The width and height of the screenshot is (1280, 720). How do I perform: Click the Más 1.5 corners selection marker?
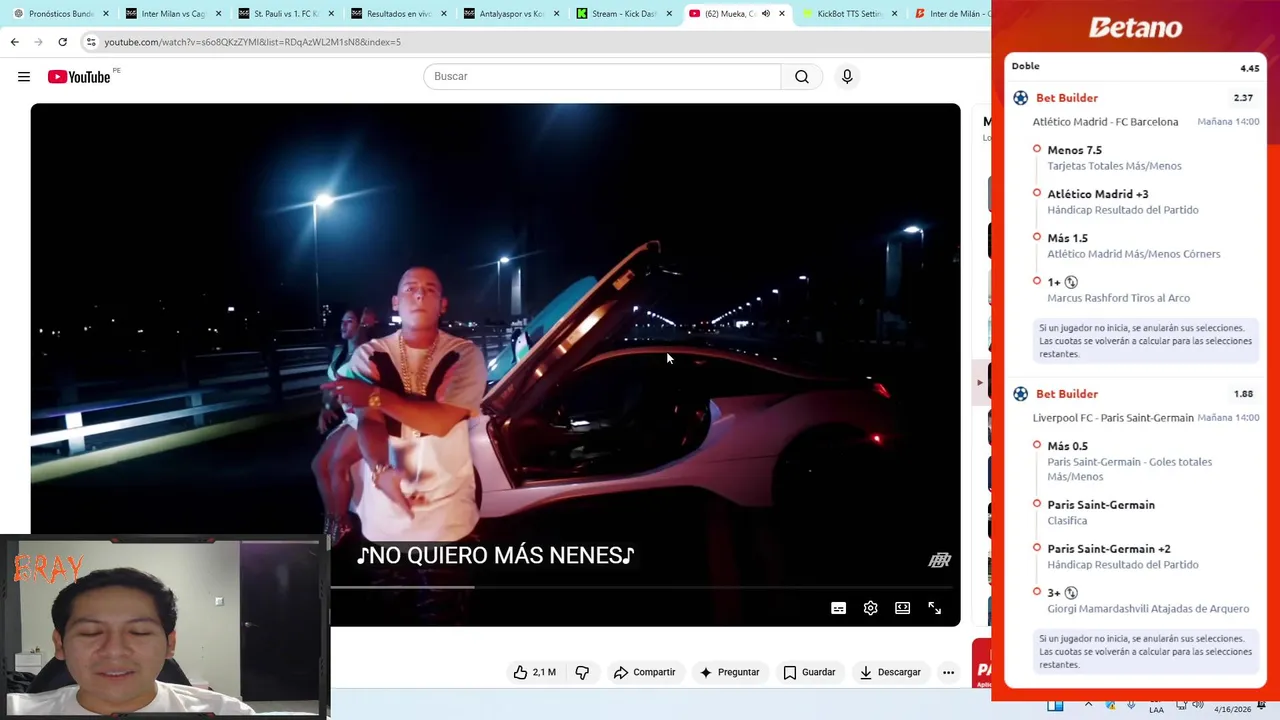pos(1037,237)
